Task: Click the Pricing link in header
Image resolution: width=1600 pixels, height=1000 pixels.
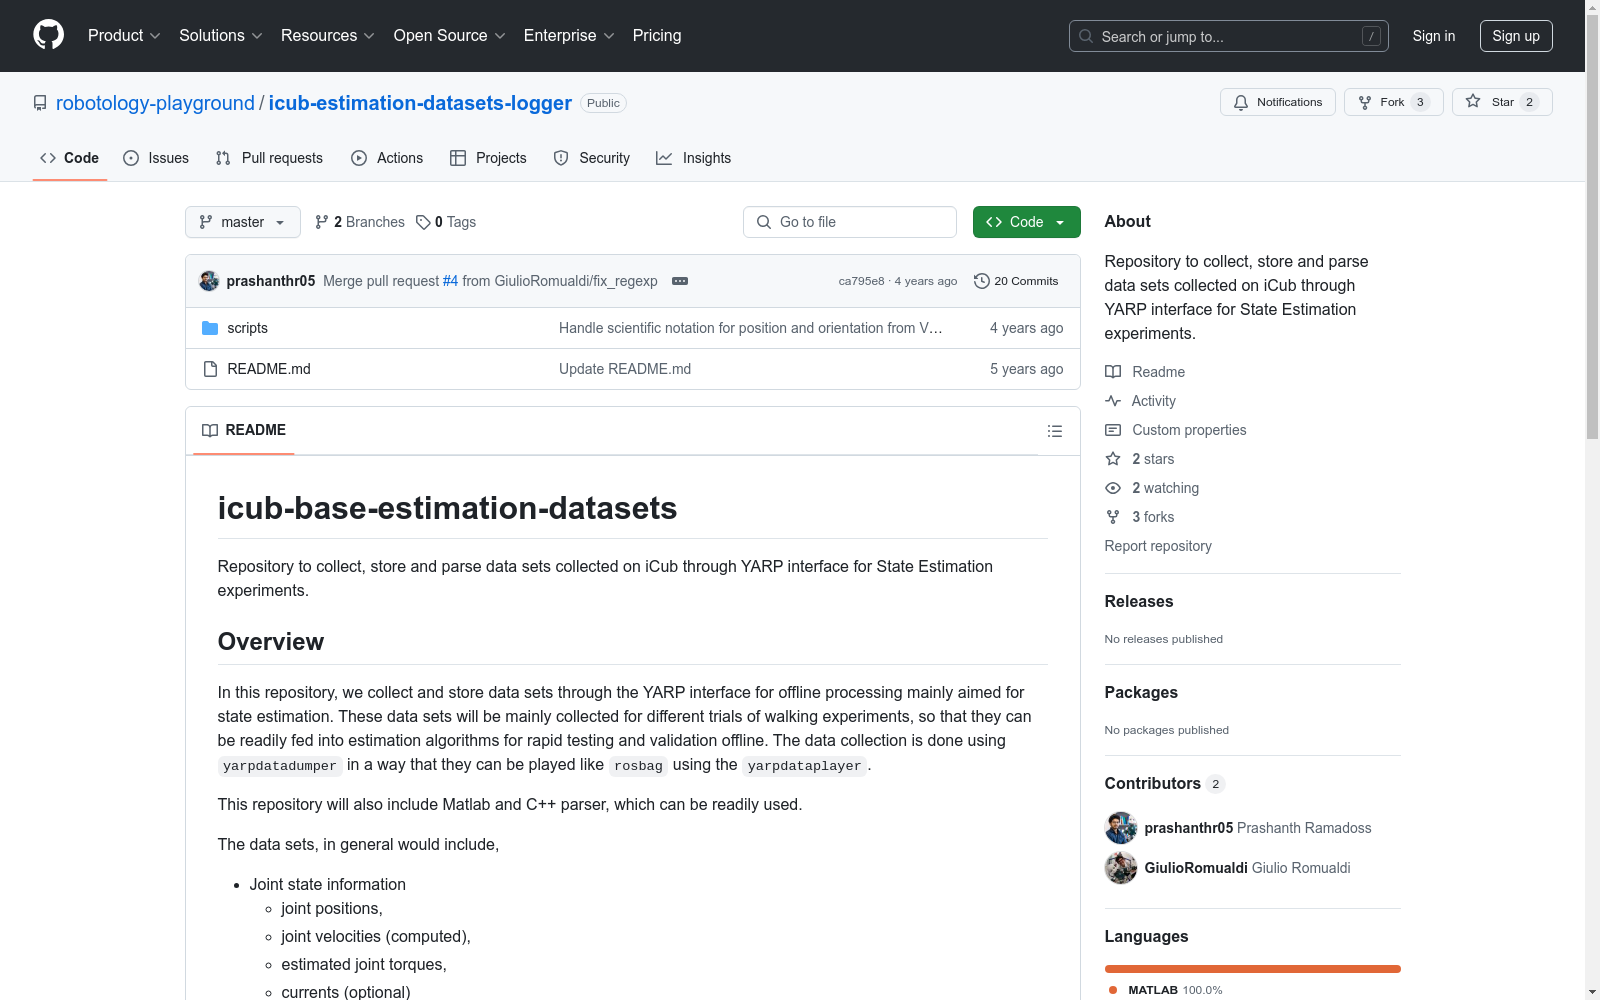Action: coord(657,35)
